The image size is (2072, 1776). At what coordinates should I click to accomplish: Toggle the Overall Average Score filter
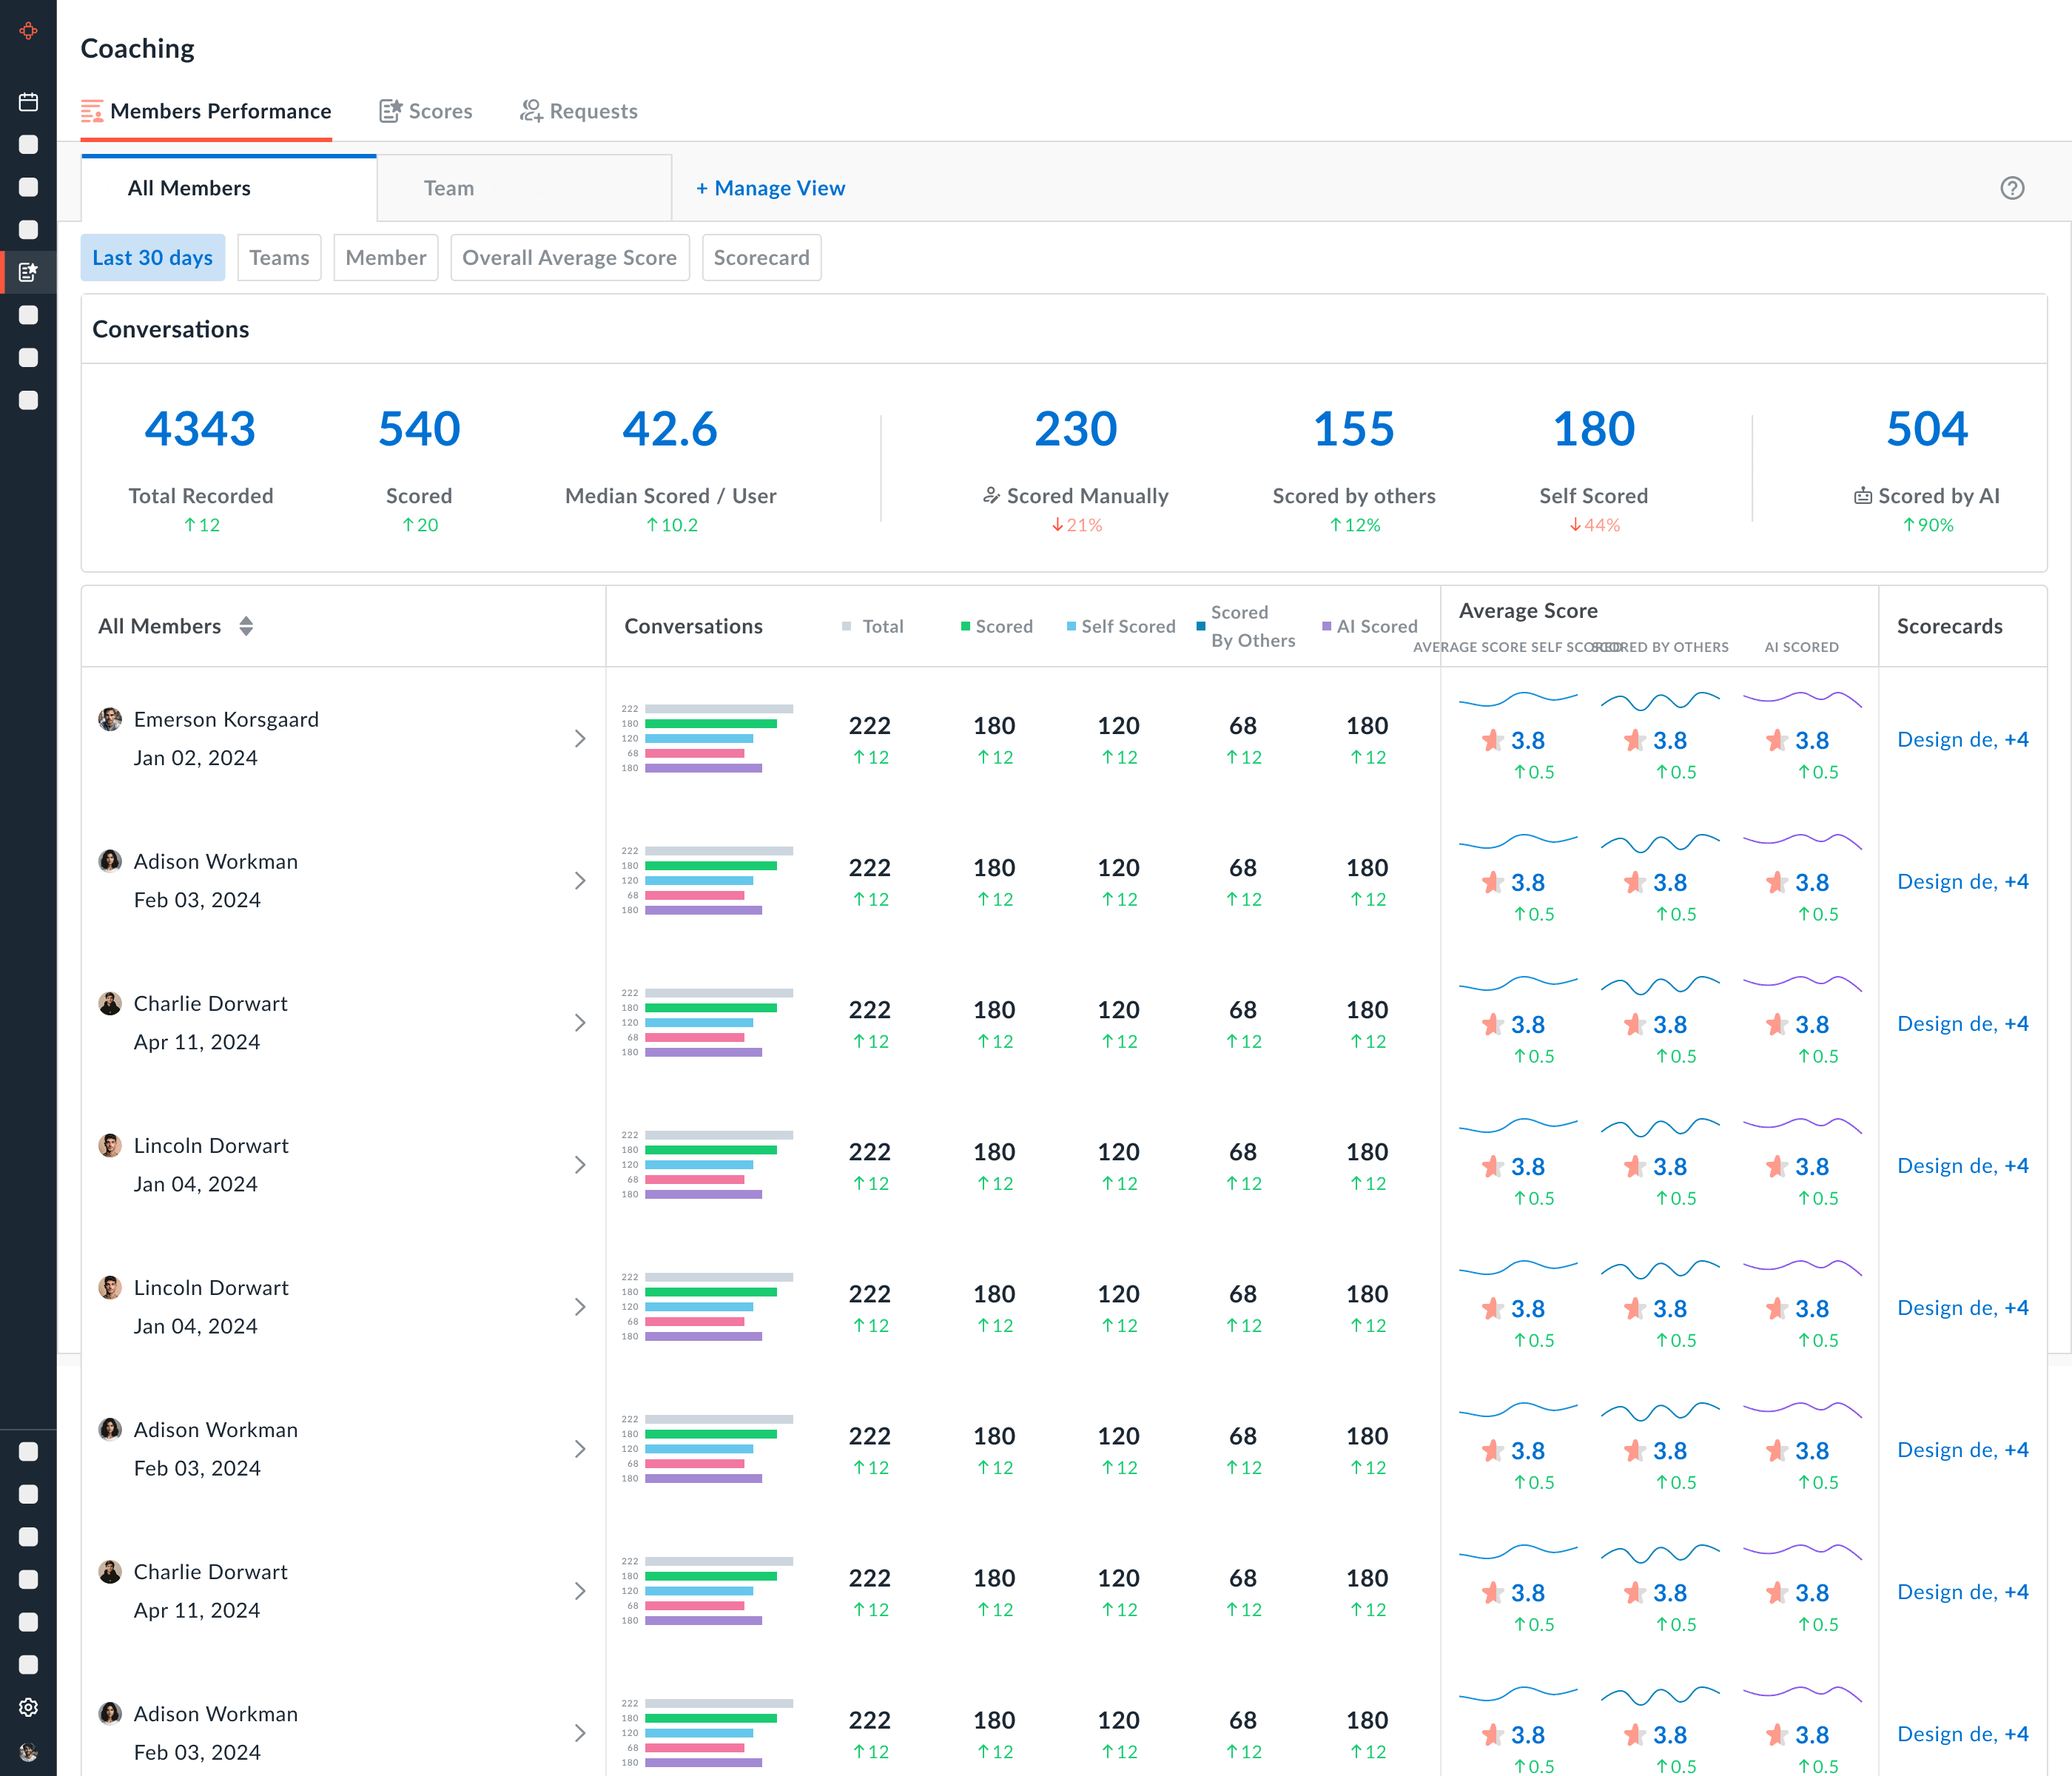569,258
